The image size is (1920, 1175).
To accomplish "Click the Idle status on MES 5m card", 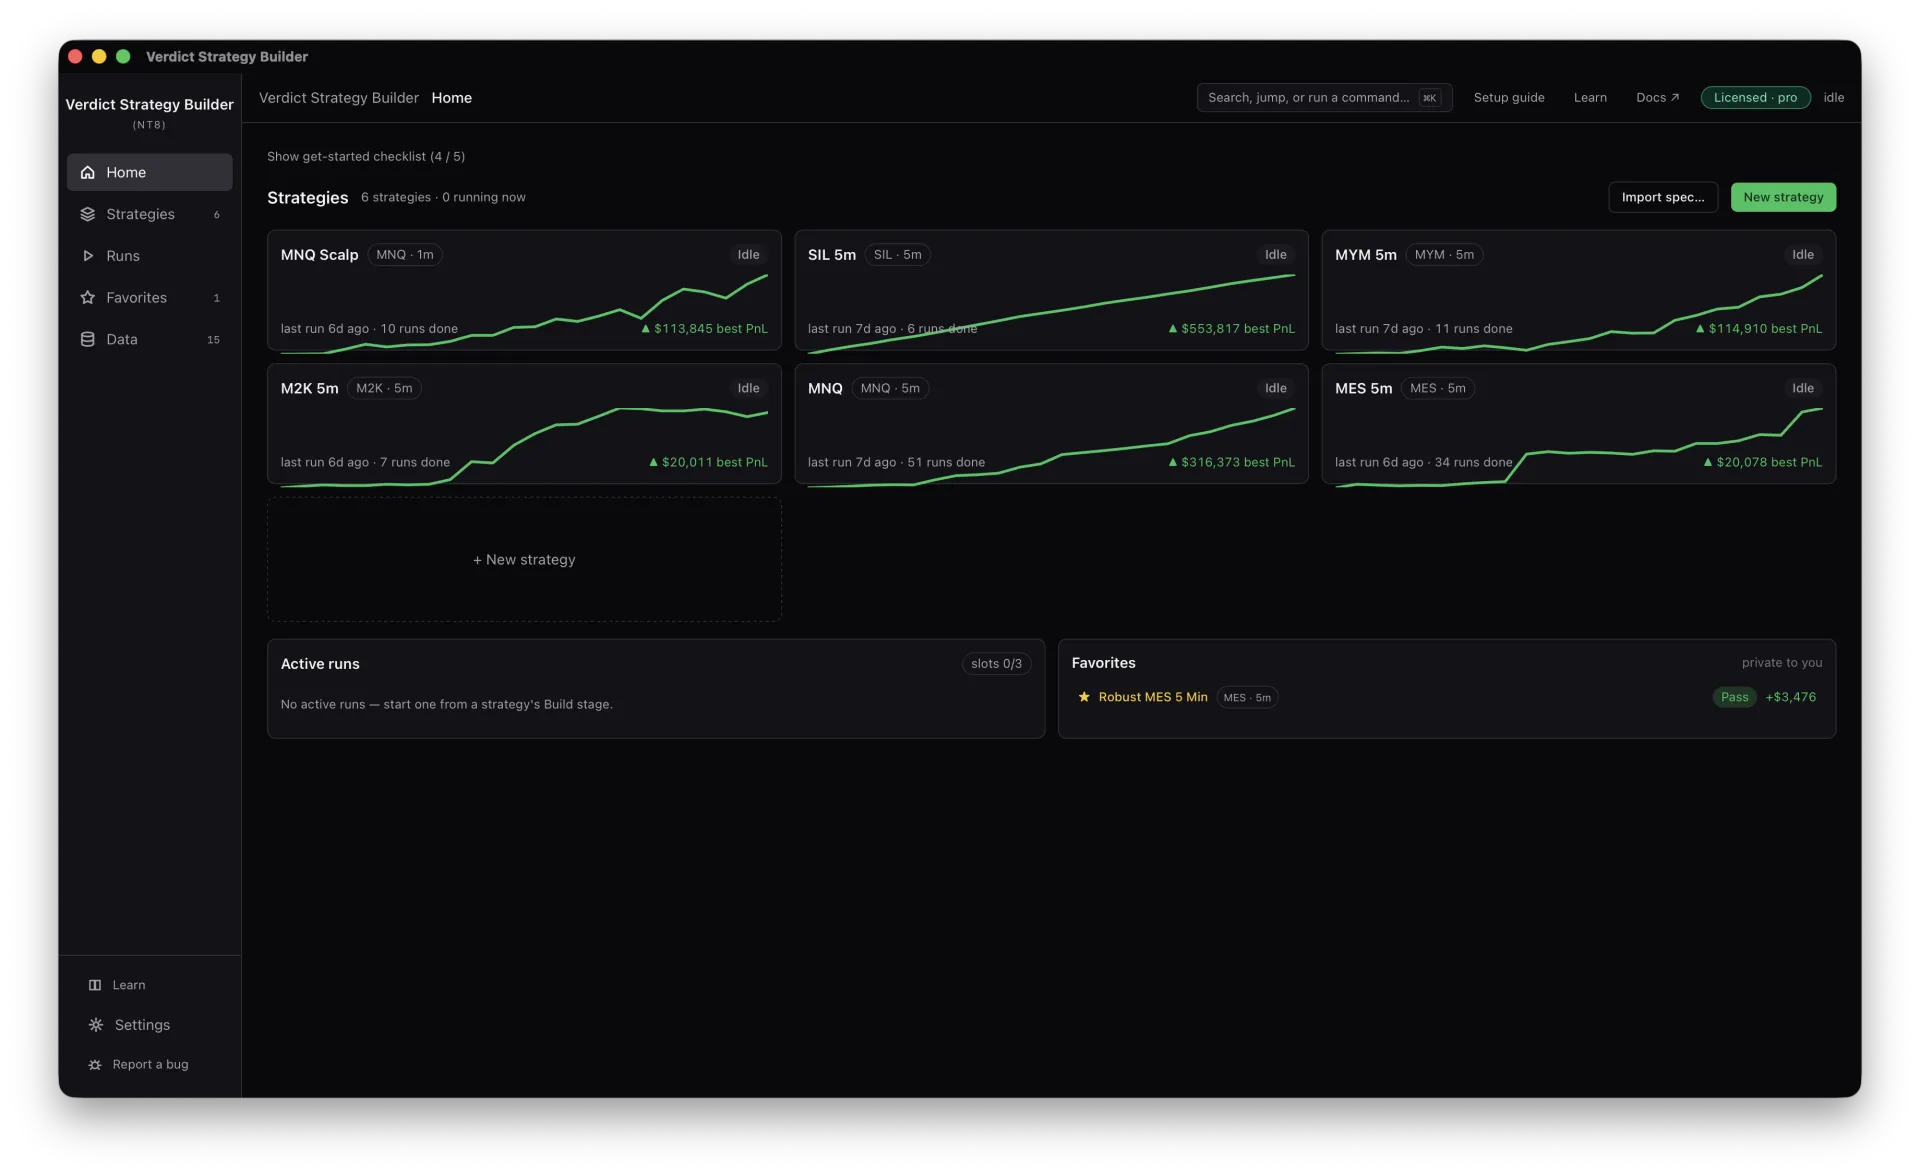I will pos(1802,388).
